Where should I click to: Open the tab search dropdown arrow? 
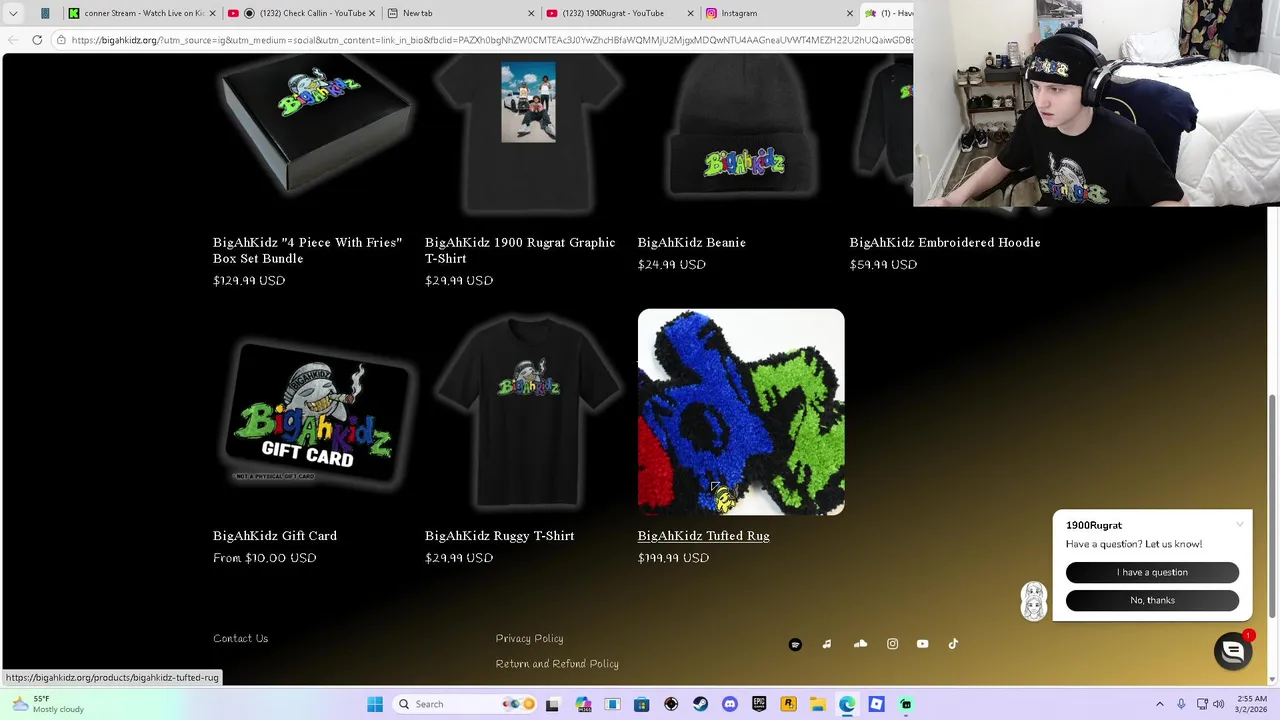13,13
